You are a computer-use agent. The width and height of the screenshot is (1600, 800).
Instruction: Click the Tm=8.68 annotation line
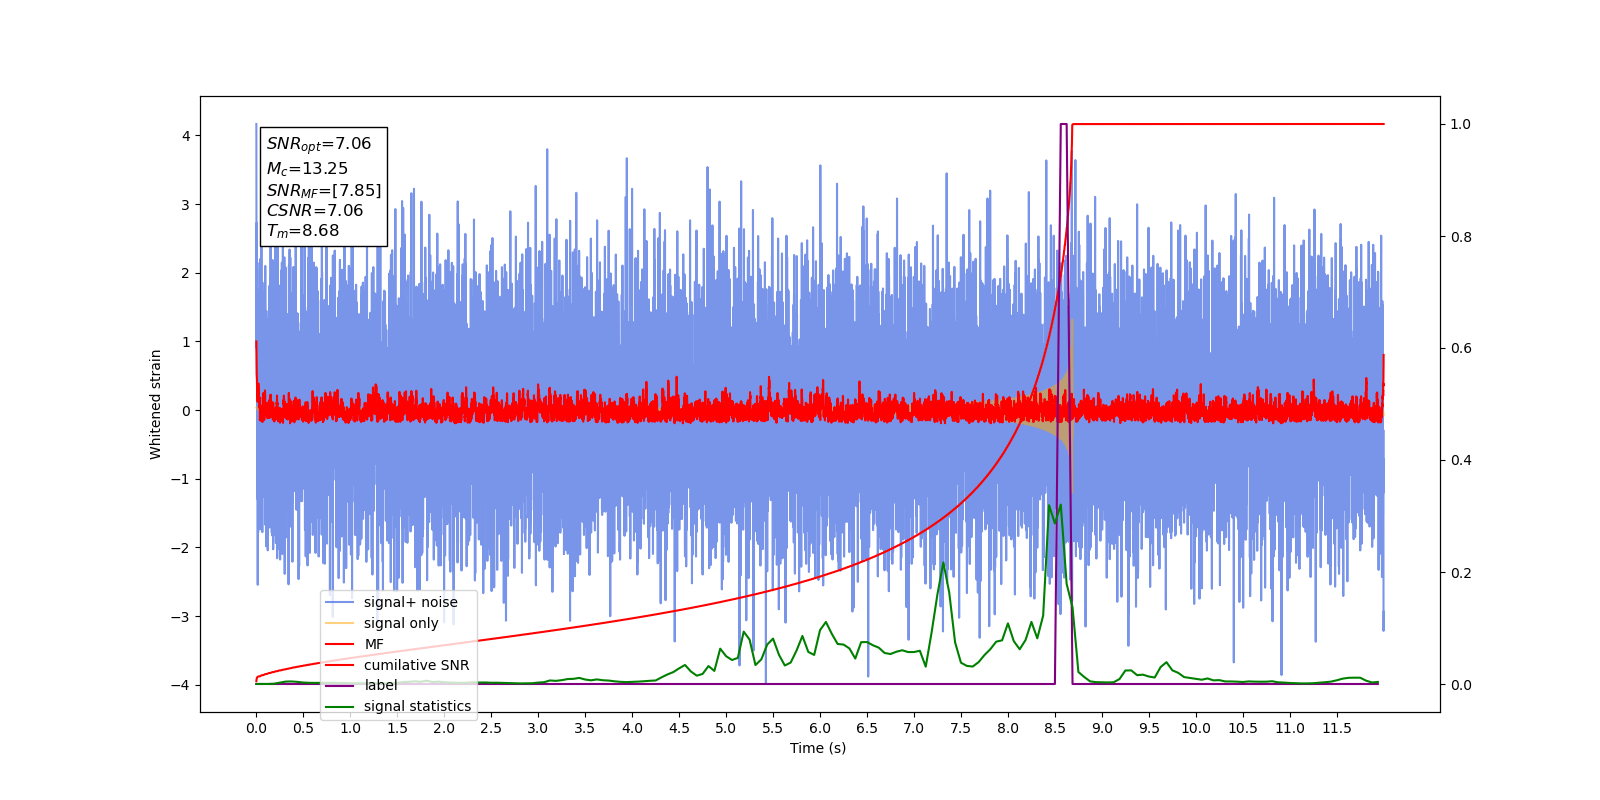[x=302, y=231]
